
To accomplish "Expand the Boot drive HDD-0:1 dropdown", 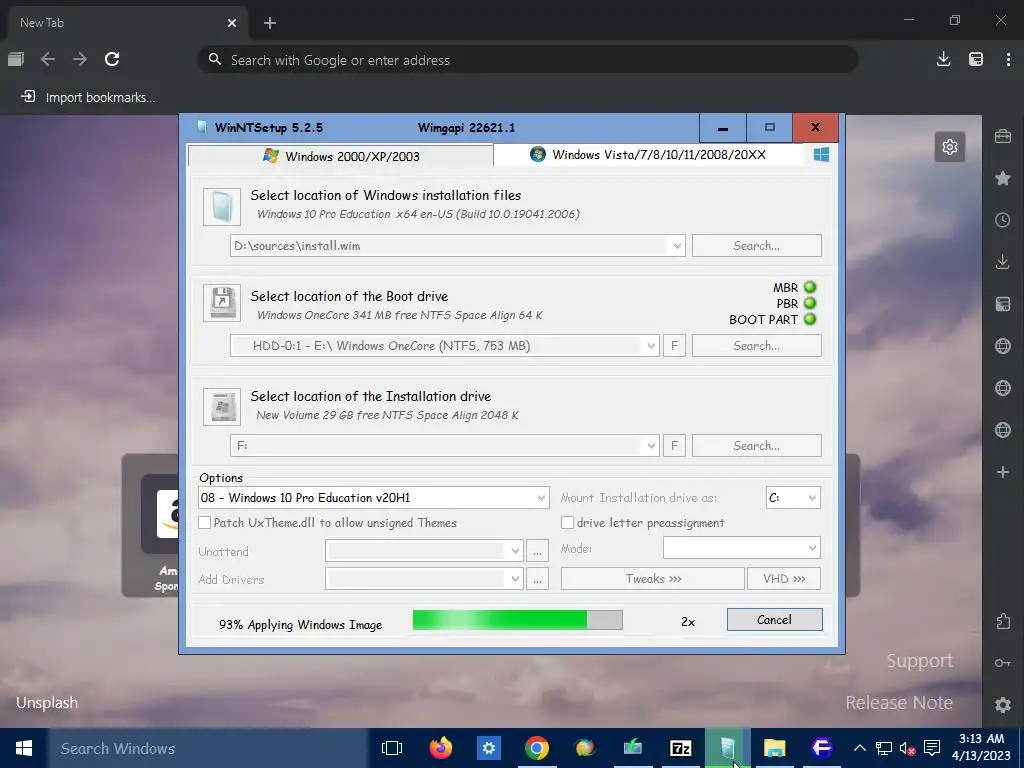I will (x=650, y=346).
